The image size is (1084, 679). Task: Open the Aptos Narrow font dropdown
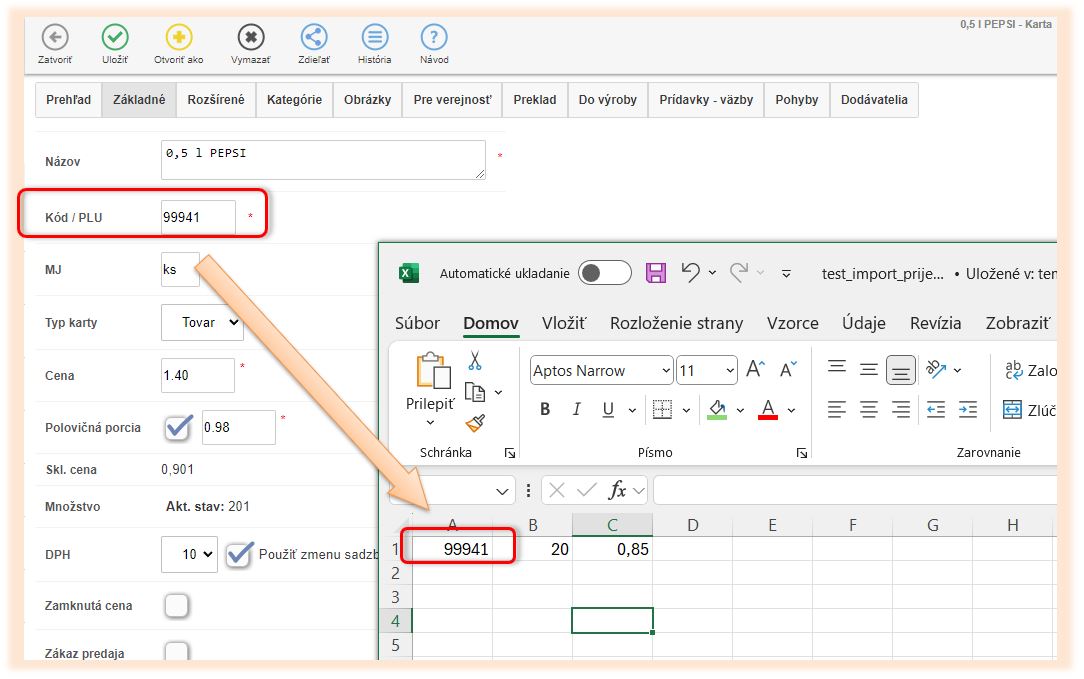coord(601,370)
